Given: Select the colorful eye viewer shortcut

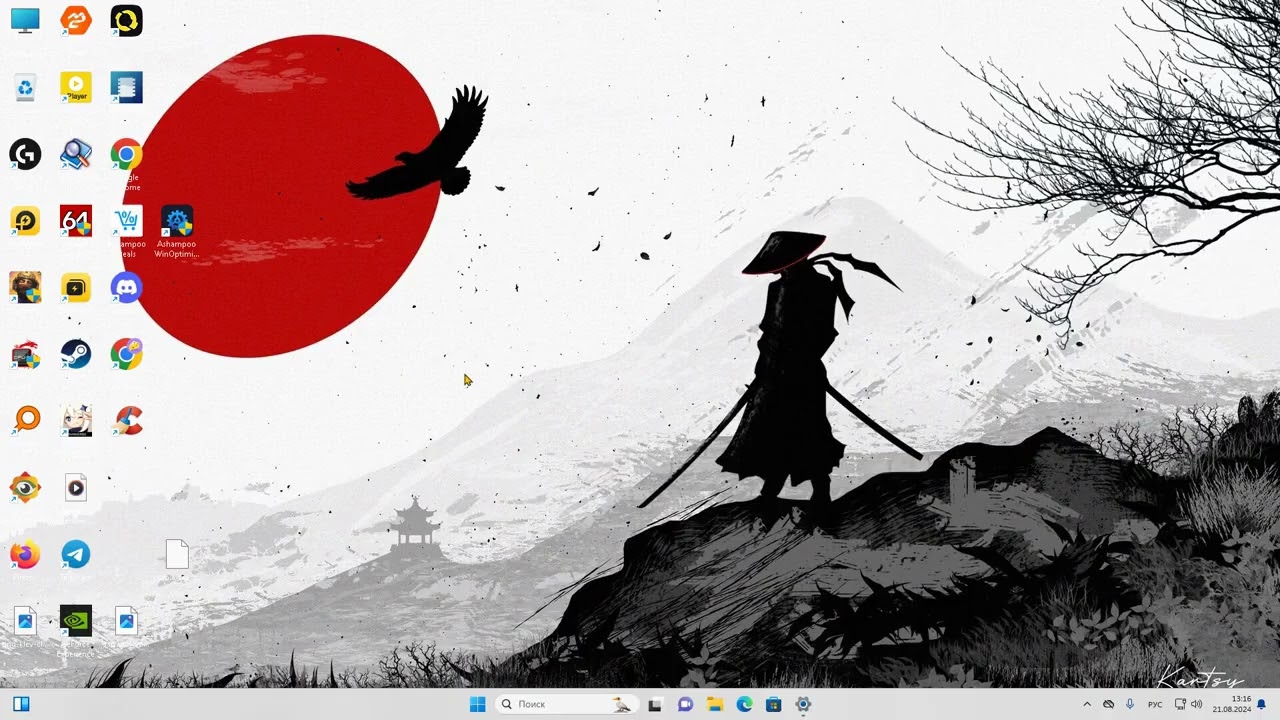Looking at the screenshot, I should point(25,488).
